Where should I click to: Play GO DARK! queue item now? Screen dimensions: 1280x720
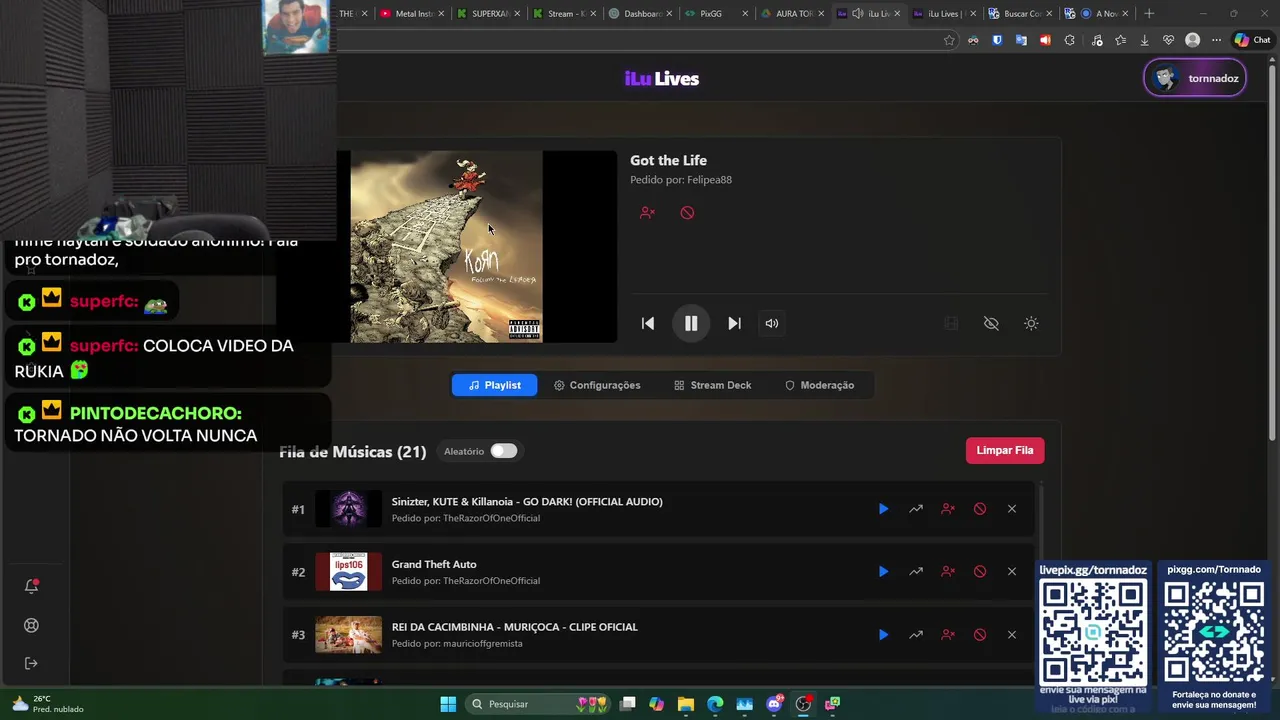883,509
